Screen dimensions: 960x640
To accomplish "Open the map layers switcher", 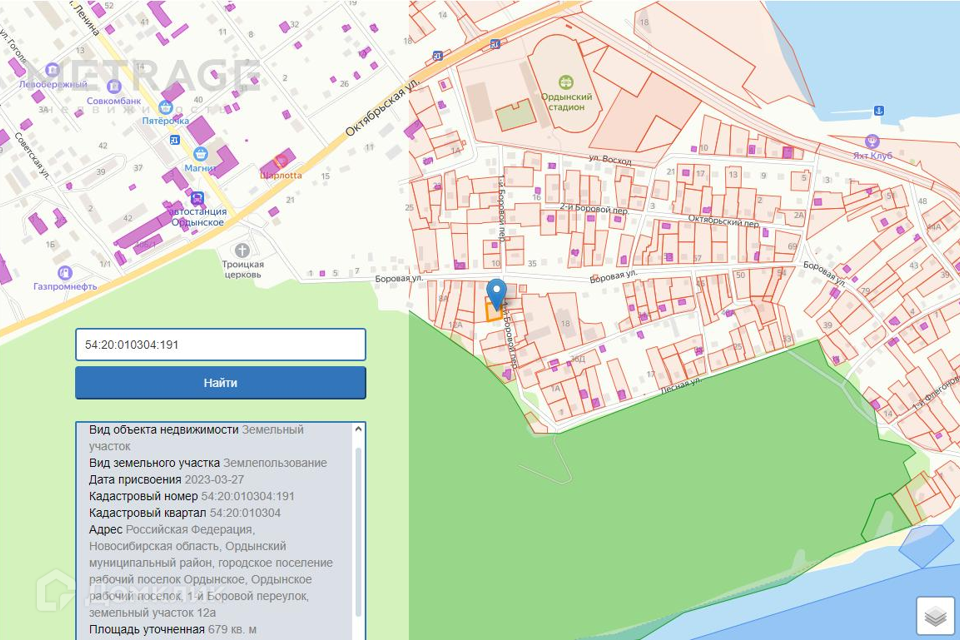I will tap(934, 617).
